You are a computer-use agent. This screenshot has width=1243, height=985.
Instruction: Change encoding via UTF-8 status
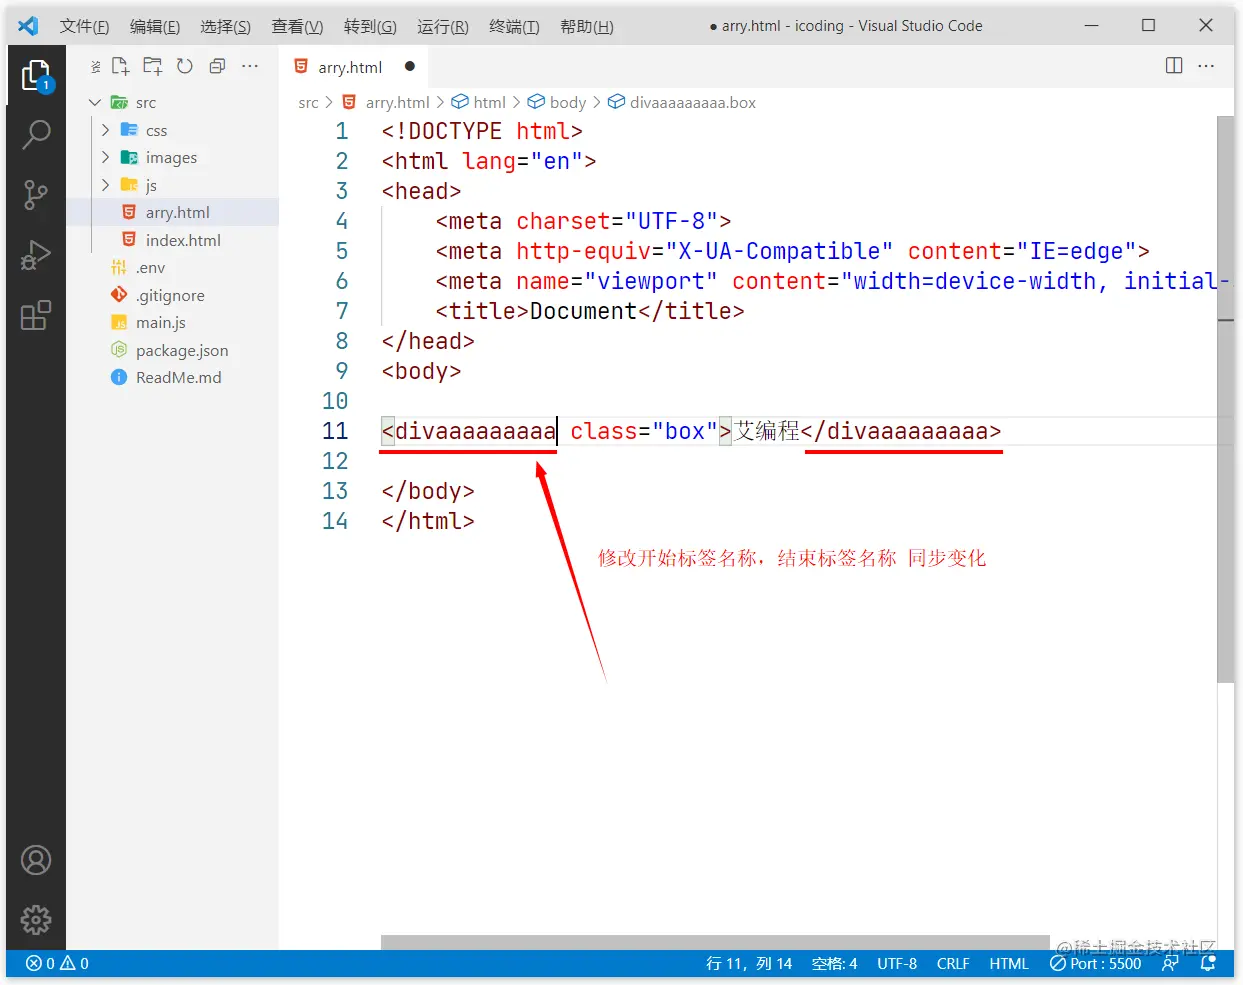[x=897, y=963]
